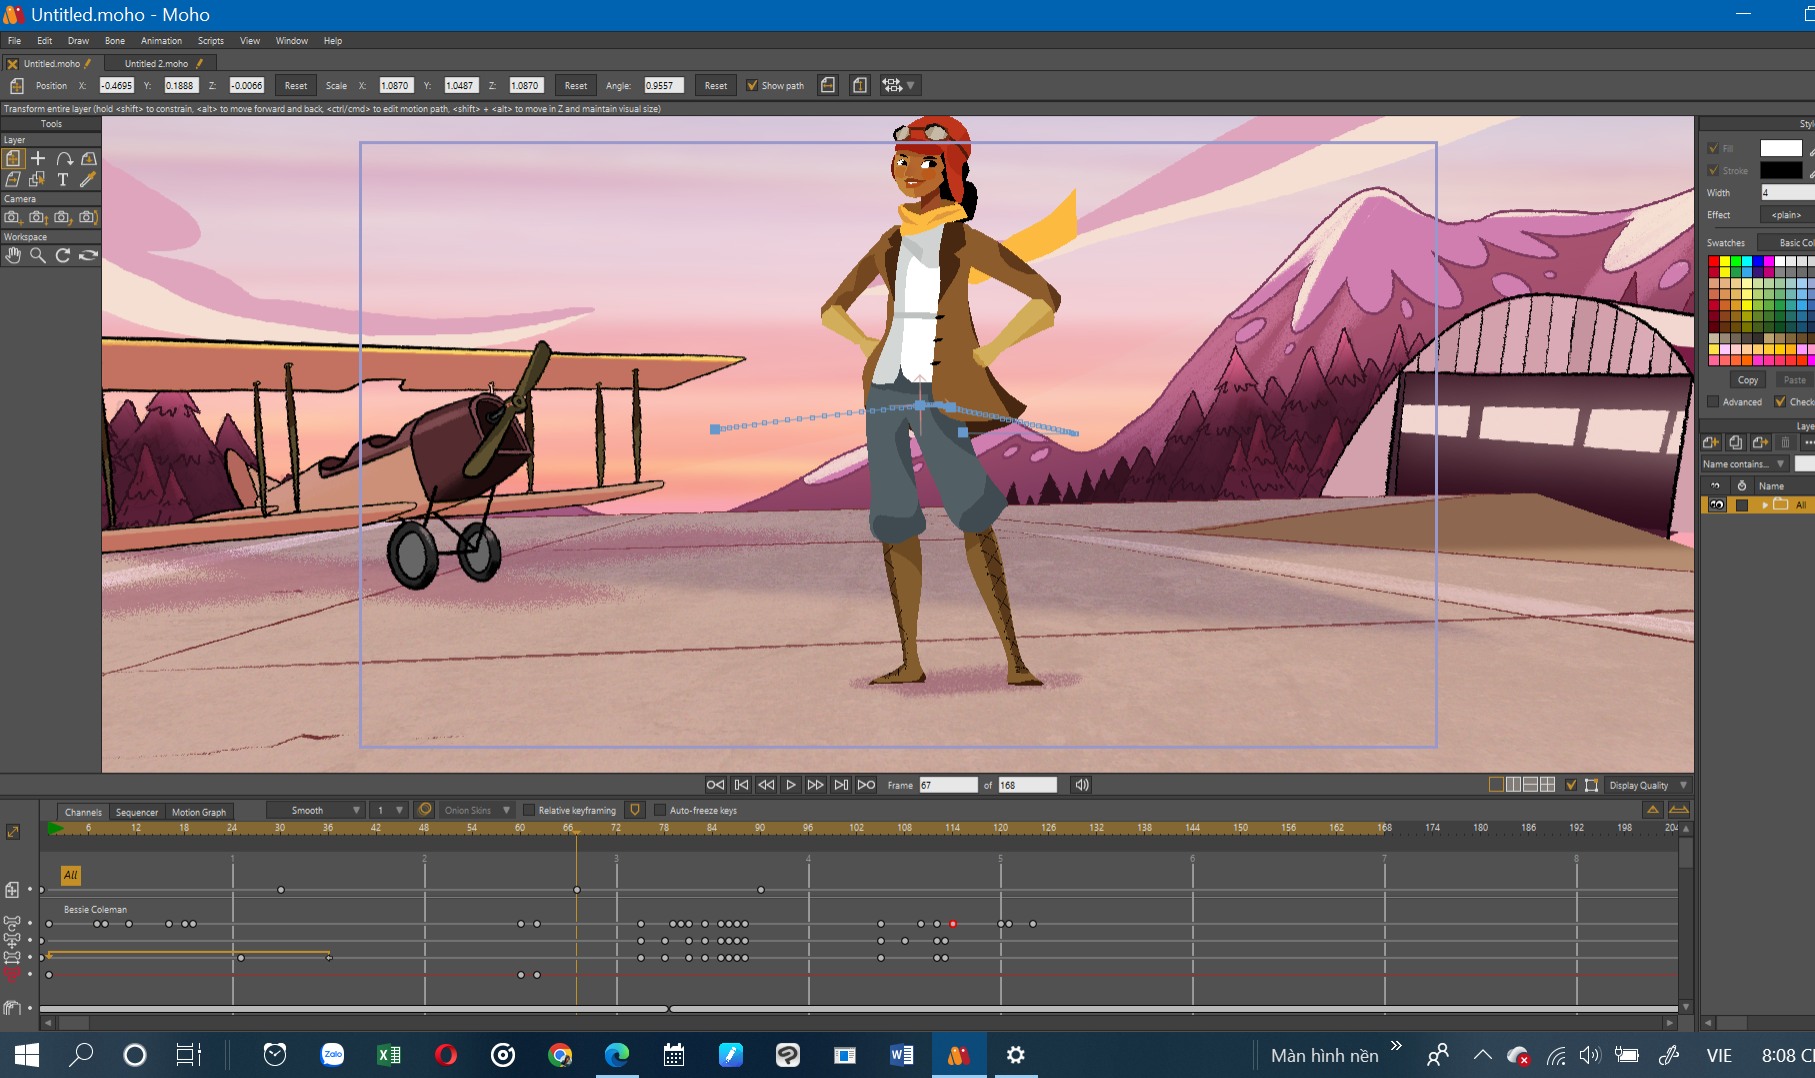Image resolution: width=1815 pixels, height=1078 pixels.
Task: Open the Animation menu
Action: click(x=161, y=41)
